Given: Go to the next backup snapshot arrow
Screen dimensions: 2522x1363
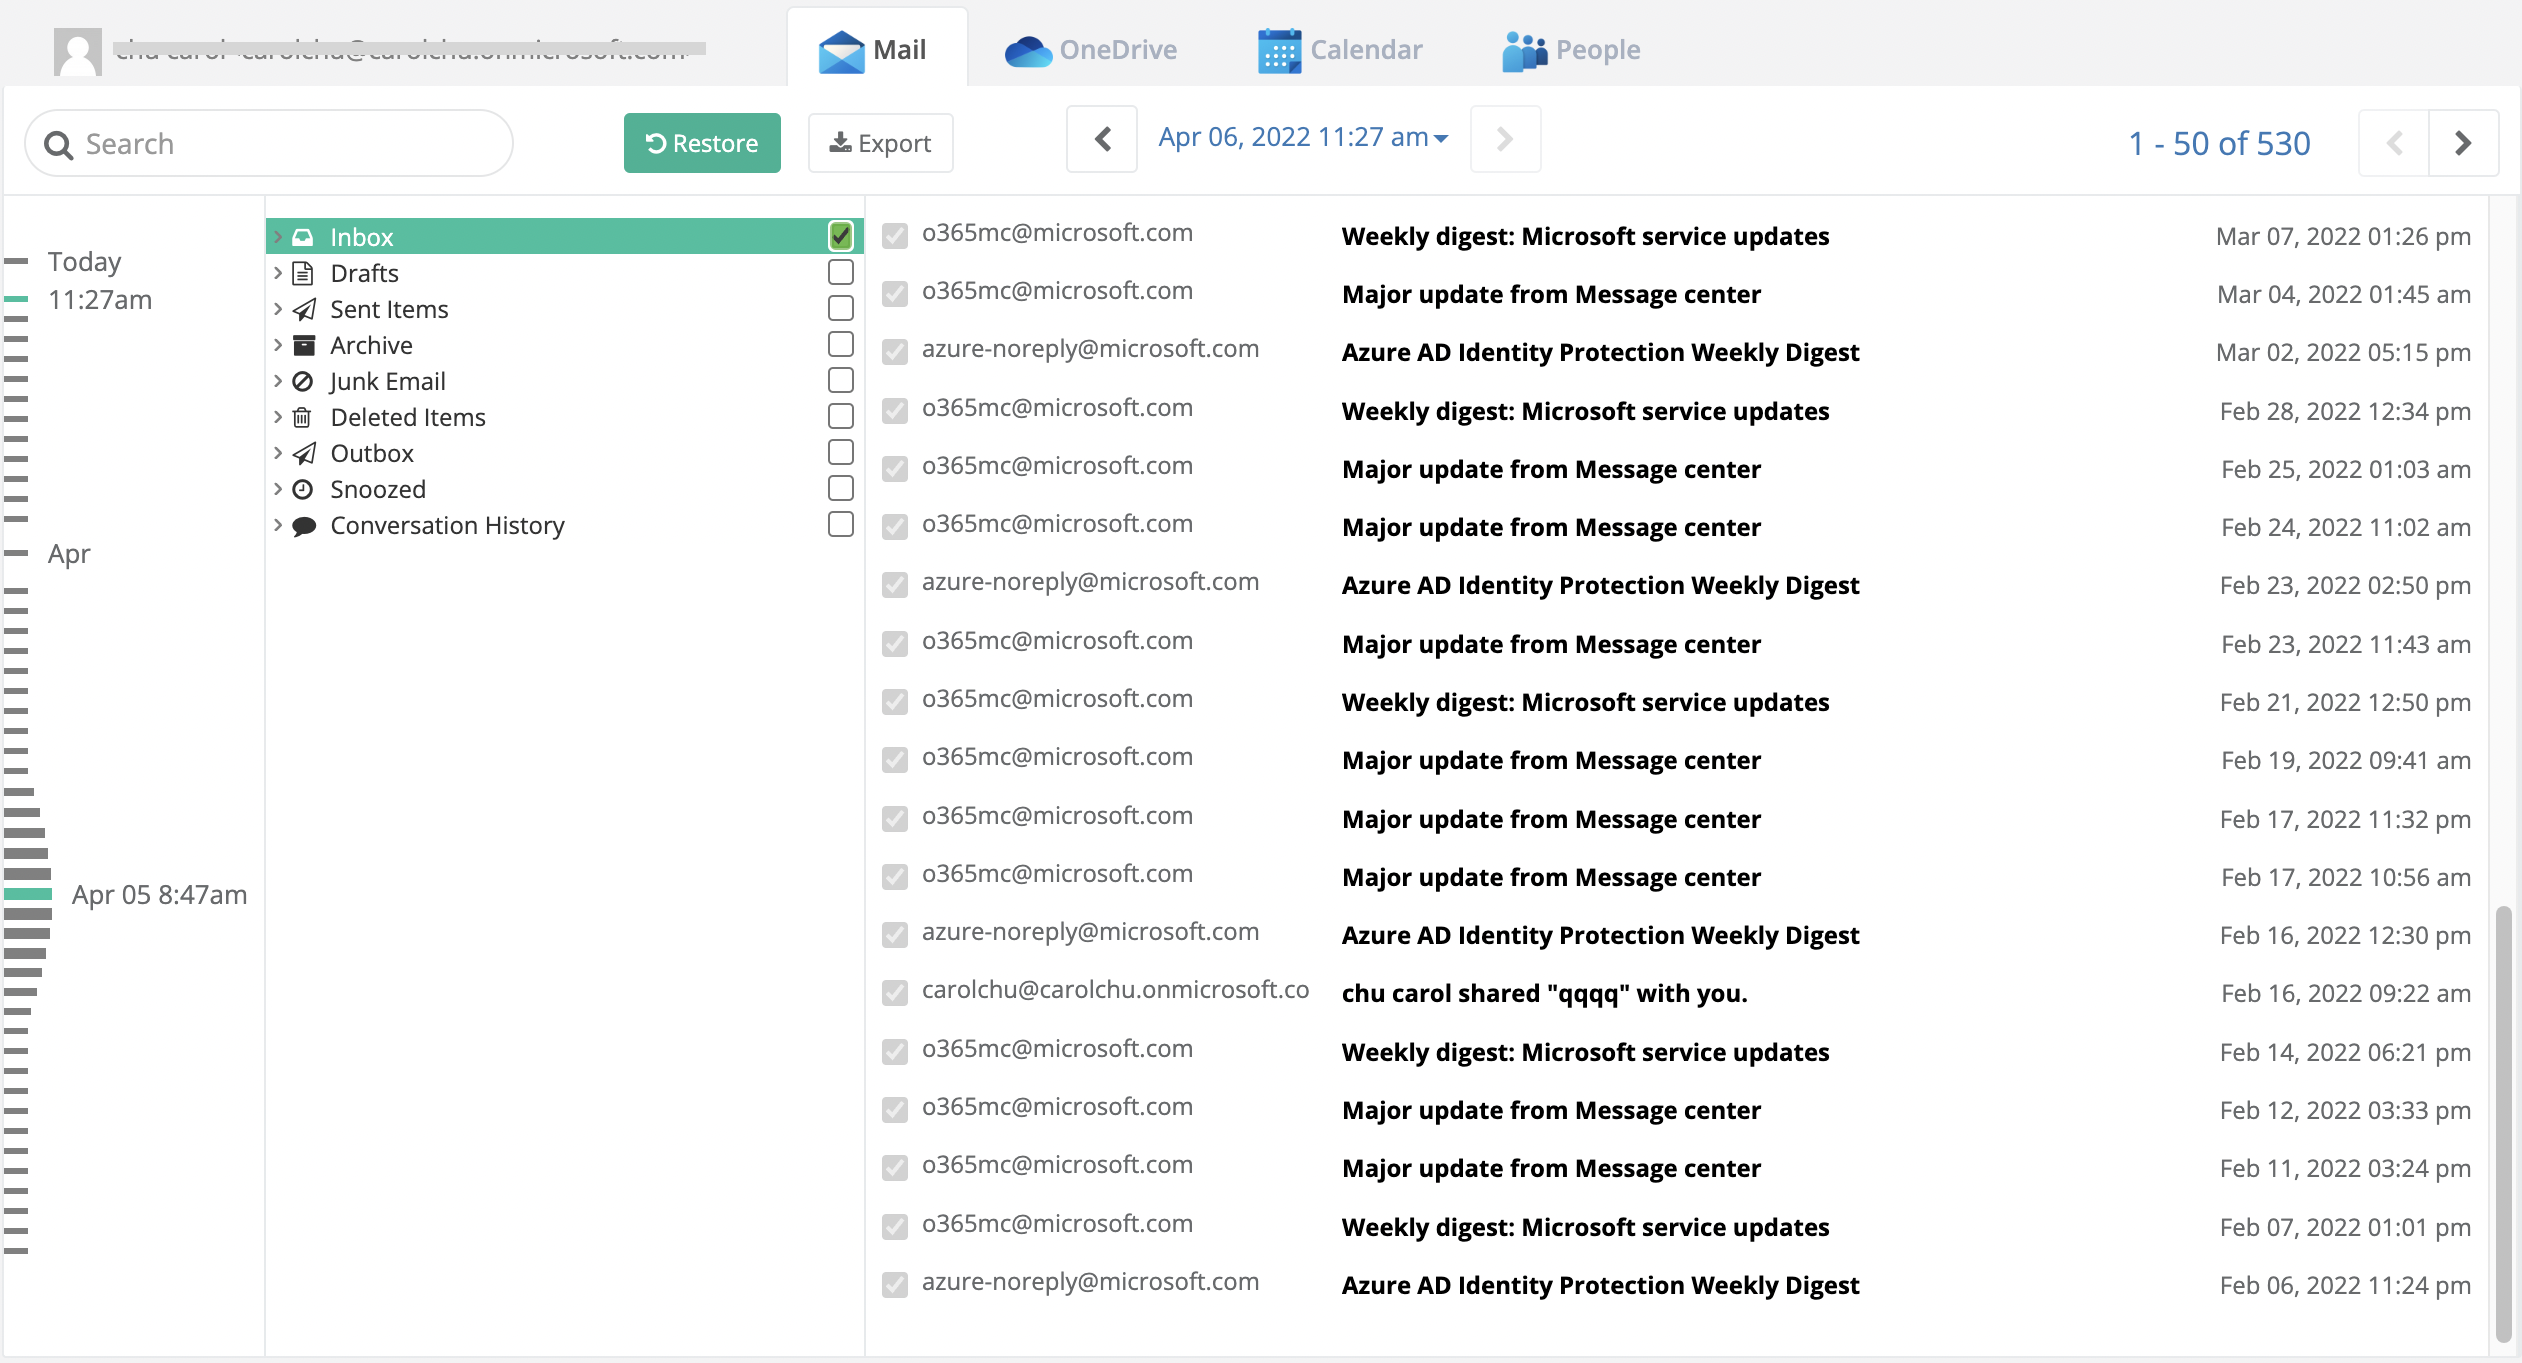Looking at the screenshot, I should click(1505, 139).
